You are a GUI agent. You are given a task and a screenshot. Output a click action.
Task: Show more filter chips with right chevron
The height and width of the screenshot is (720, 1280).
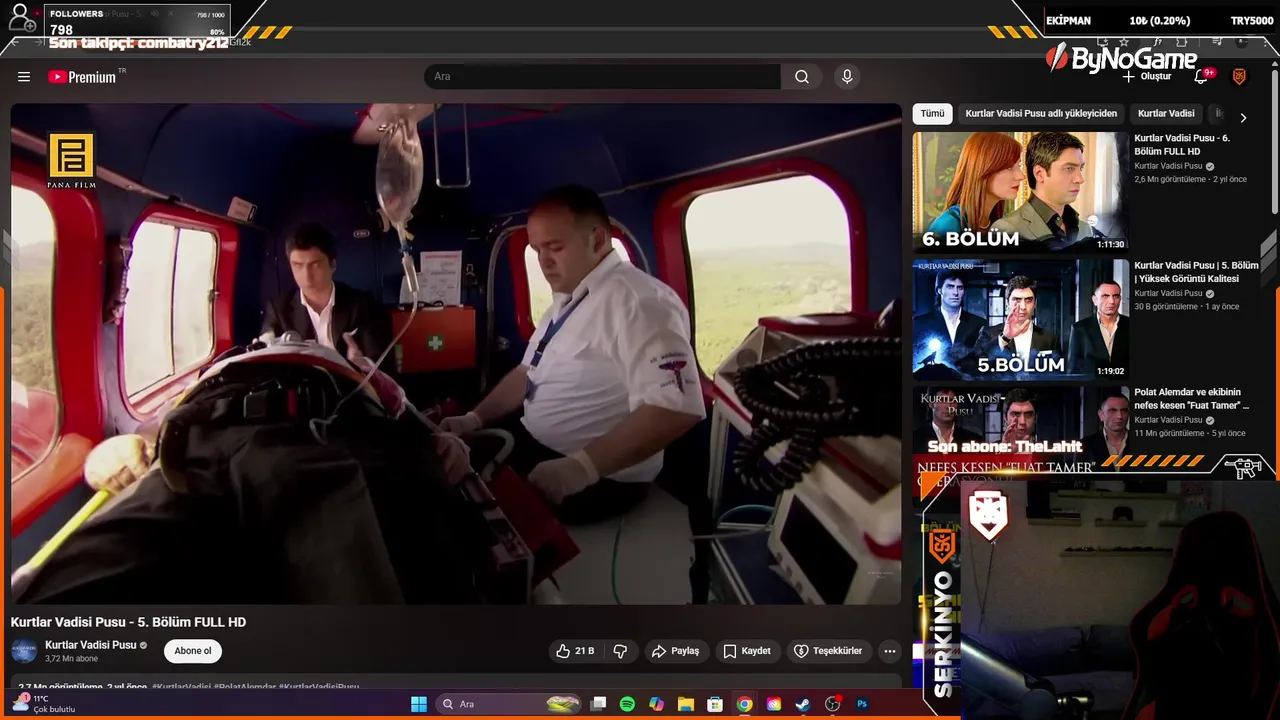click(1243, 117)
